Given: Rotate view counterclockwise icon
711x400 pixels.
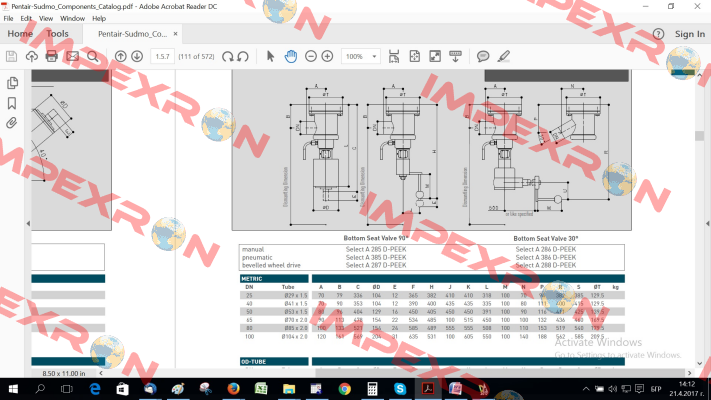Looking at the screenshot, I should pyautogui.click(x=243, y=56).
